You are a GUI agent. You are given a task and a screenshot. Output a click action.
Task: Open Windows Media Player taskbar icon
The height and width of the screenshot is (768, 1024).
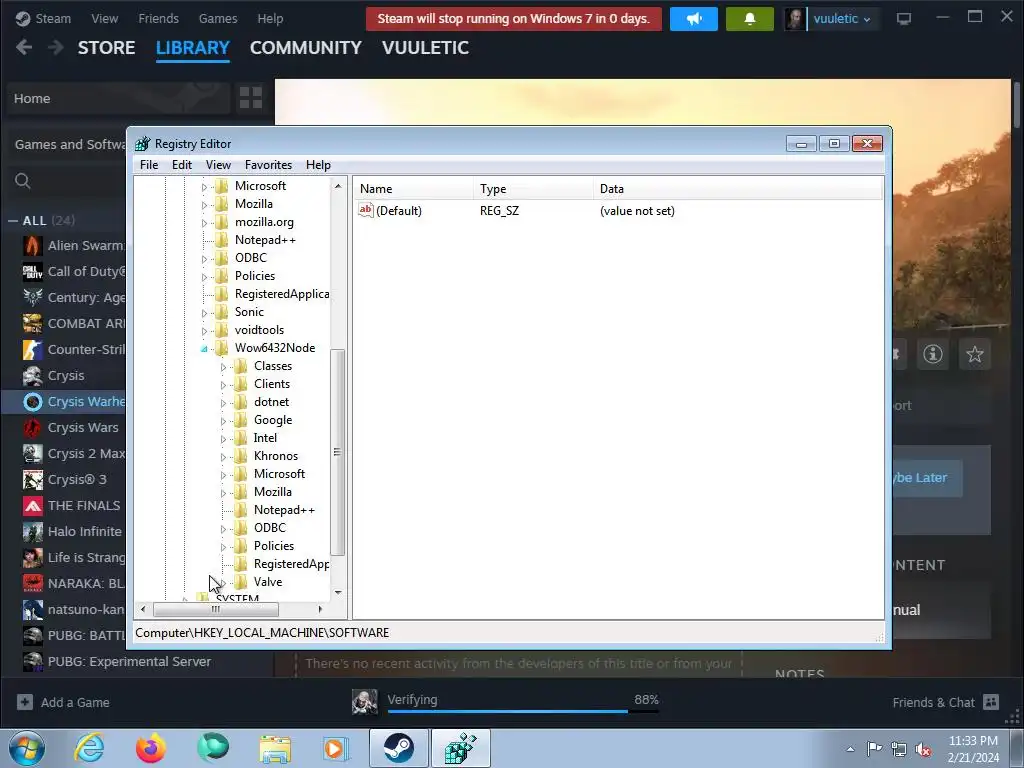pyautogui.click(x=337, y=748)
